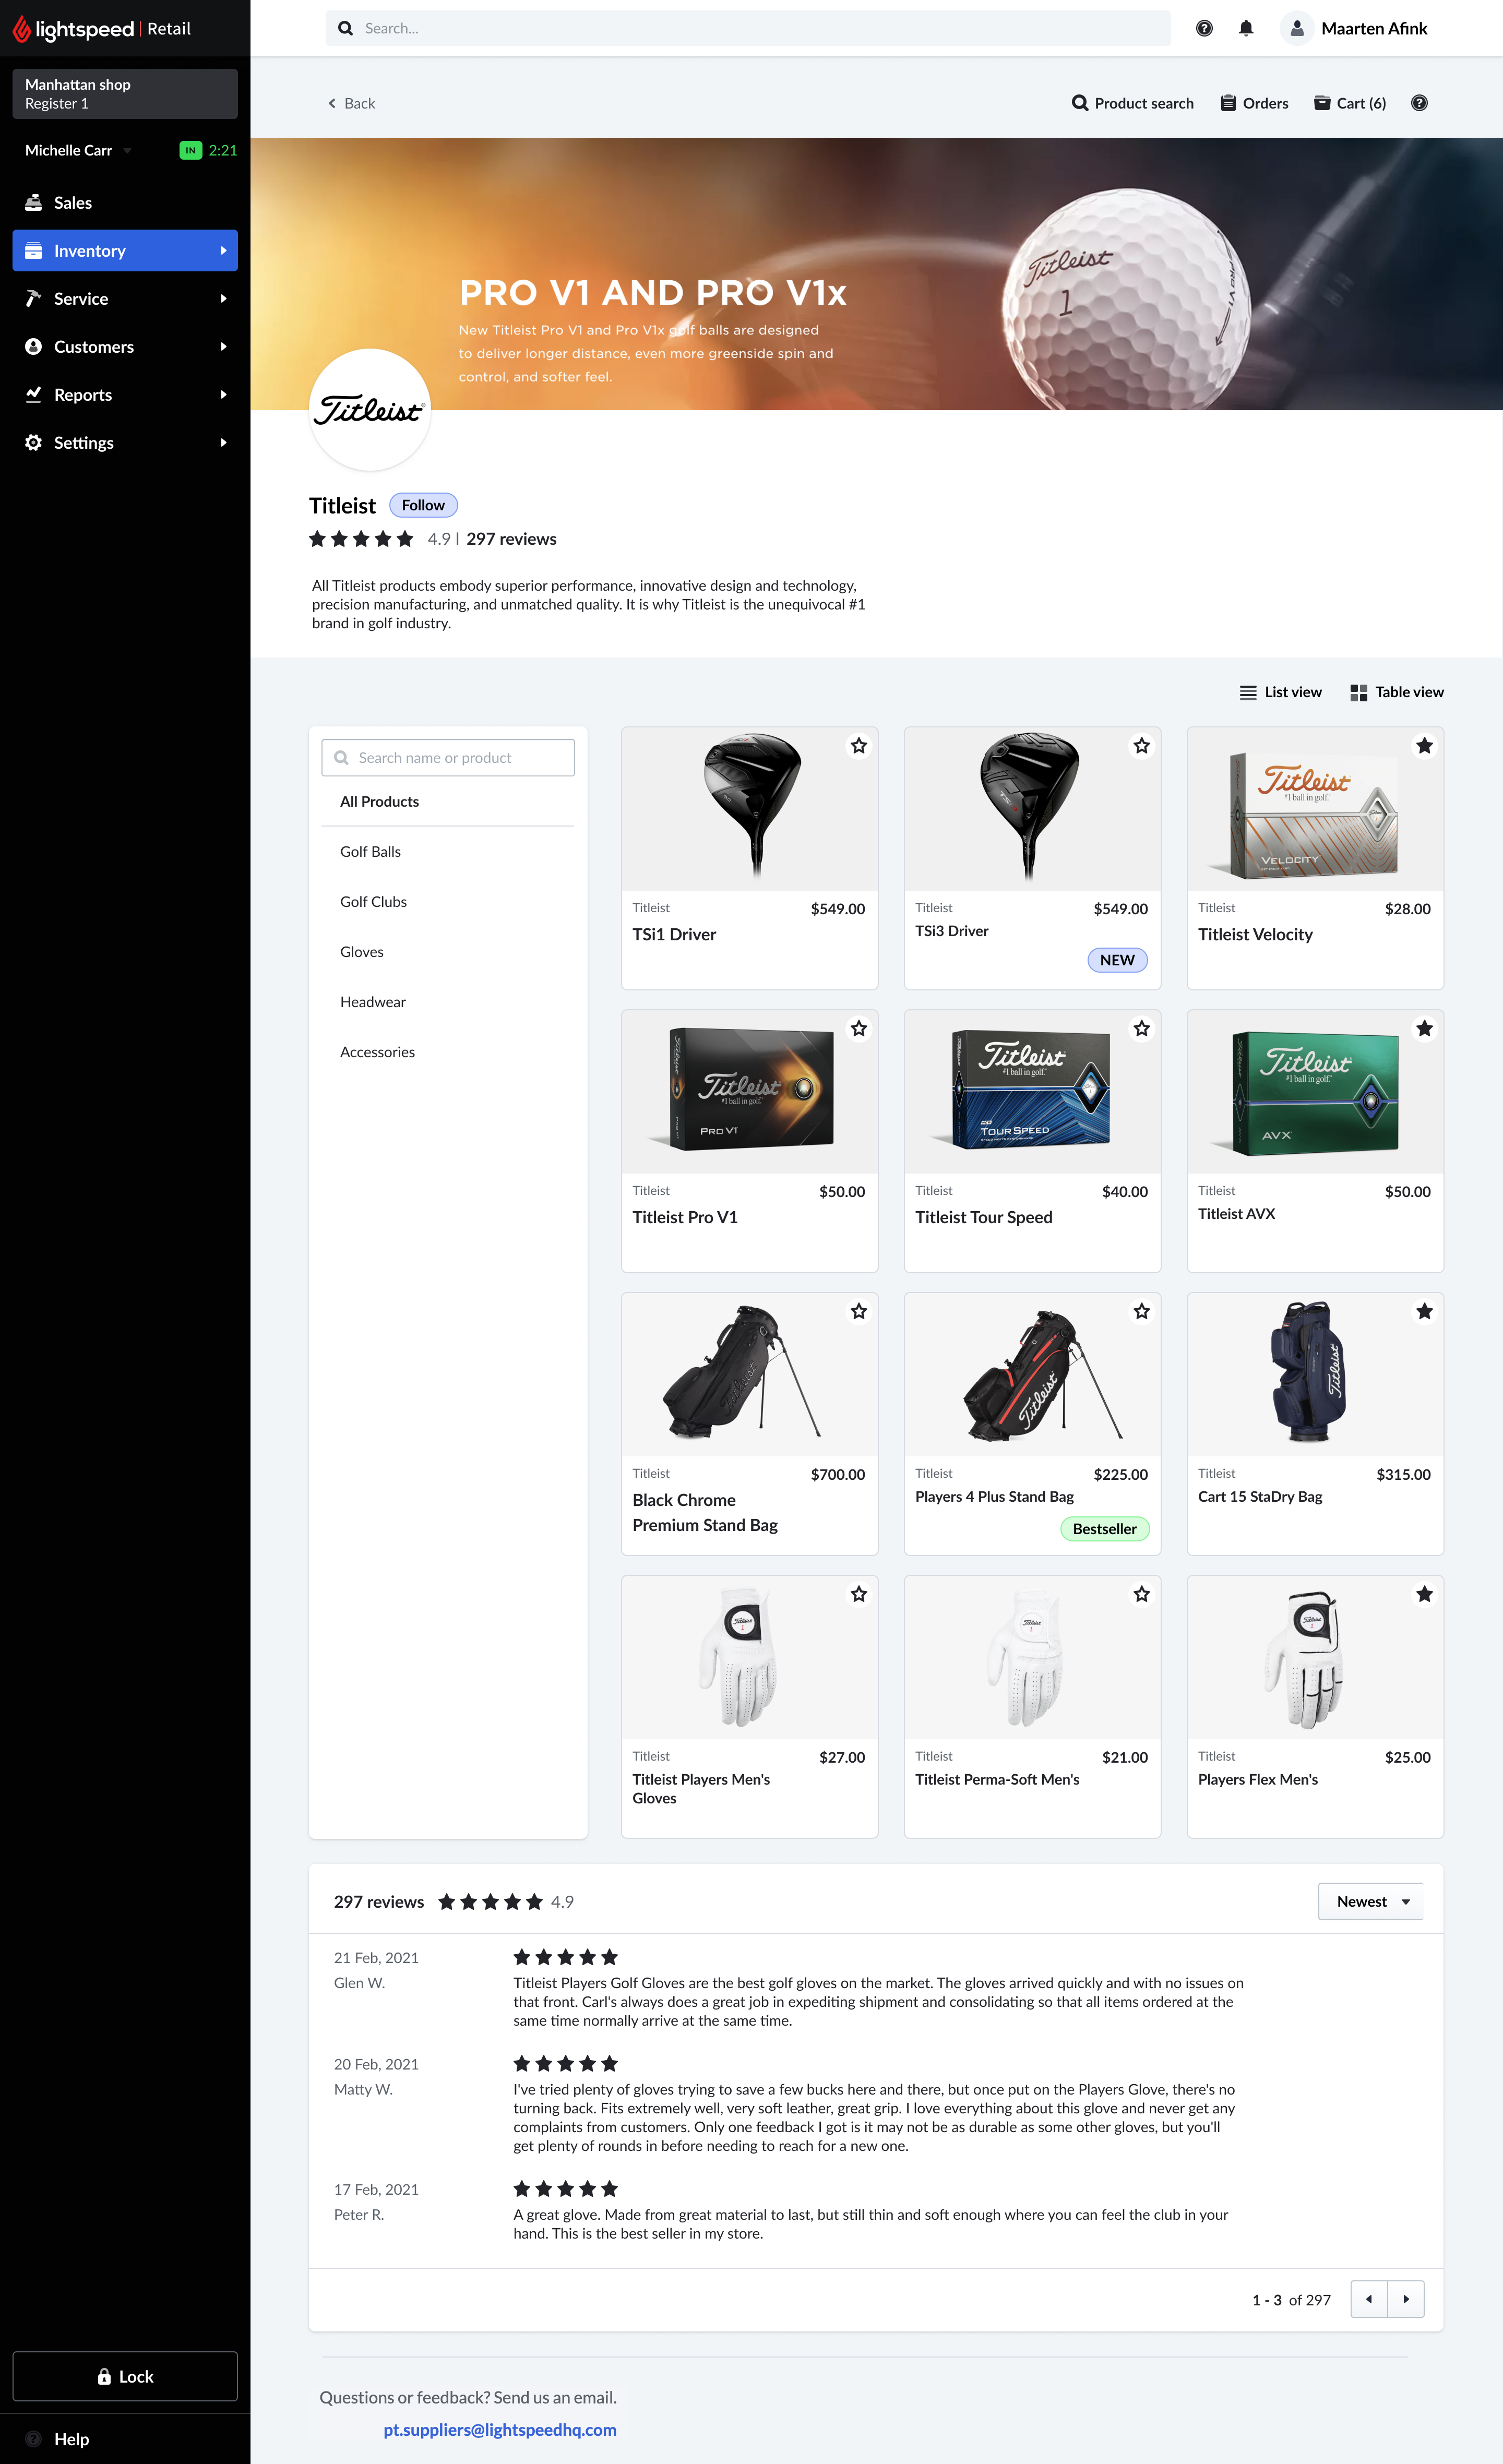The width and height of the screenshot is (1503, 2464).
Task: Click the Service hammer icon in sidebar
Action: pos(33,298)
